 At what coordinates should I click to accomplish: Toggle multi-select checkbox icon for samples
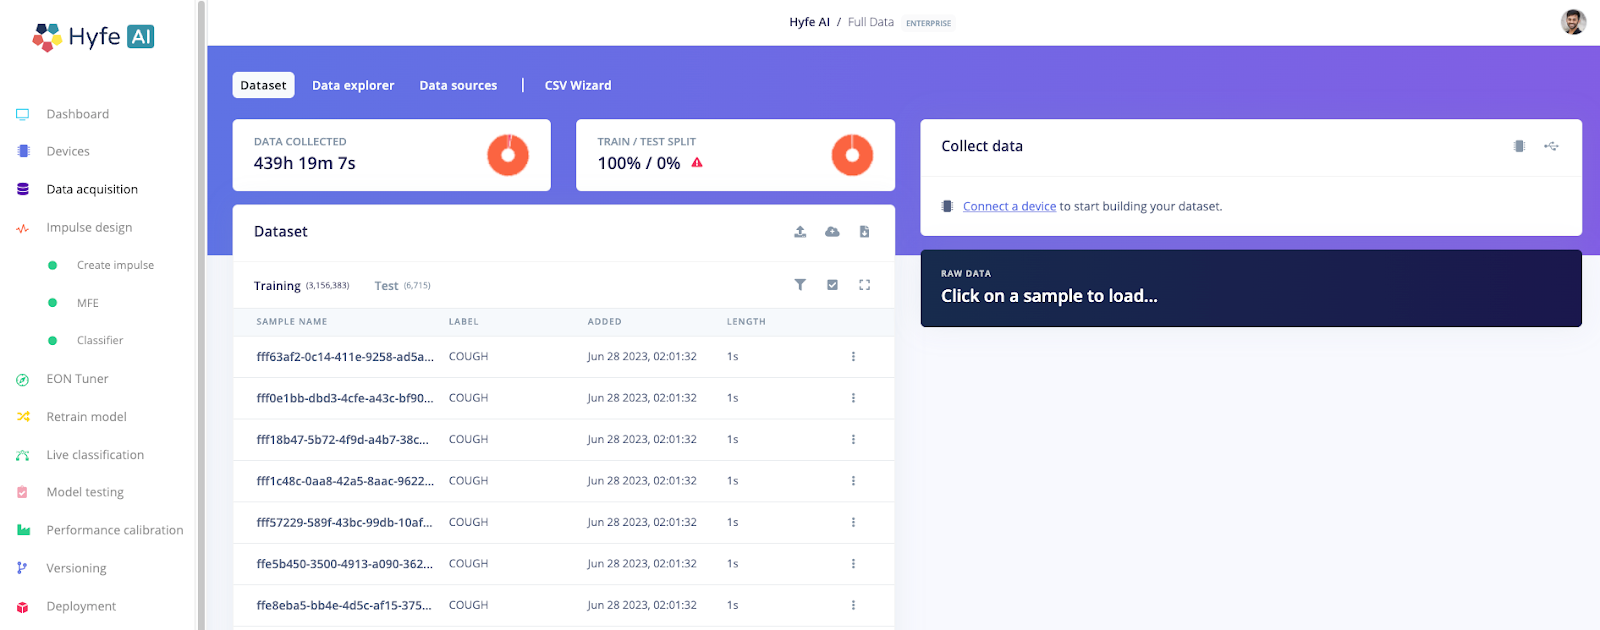[x=832, y=285]
